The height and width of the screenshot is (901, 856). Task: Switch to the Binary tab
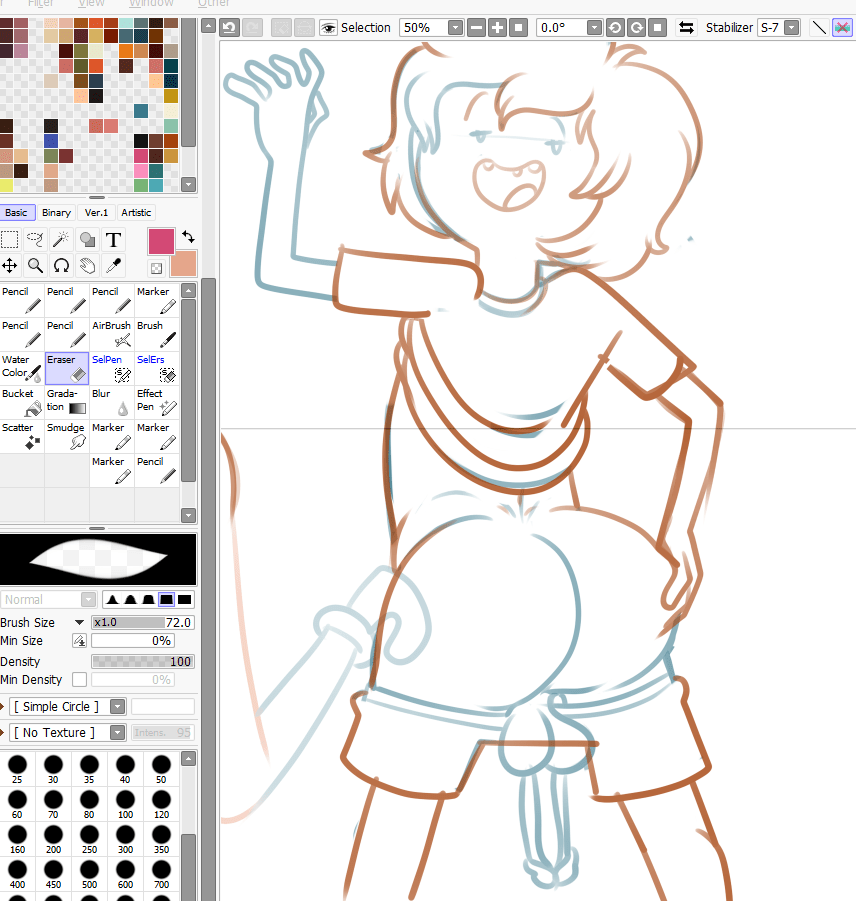pos(56,212)
